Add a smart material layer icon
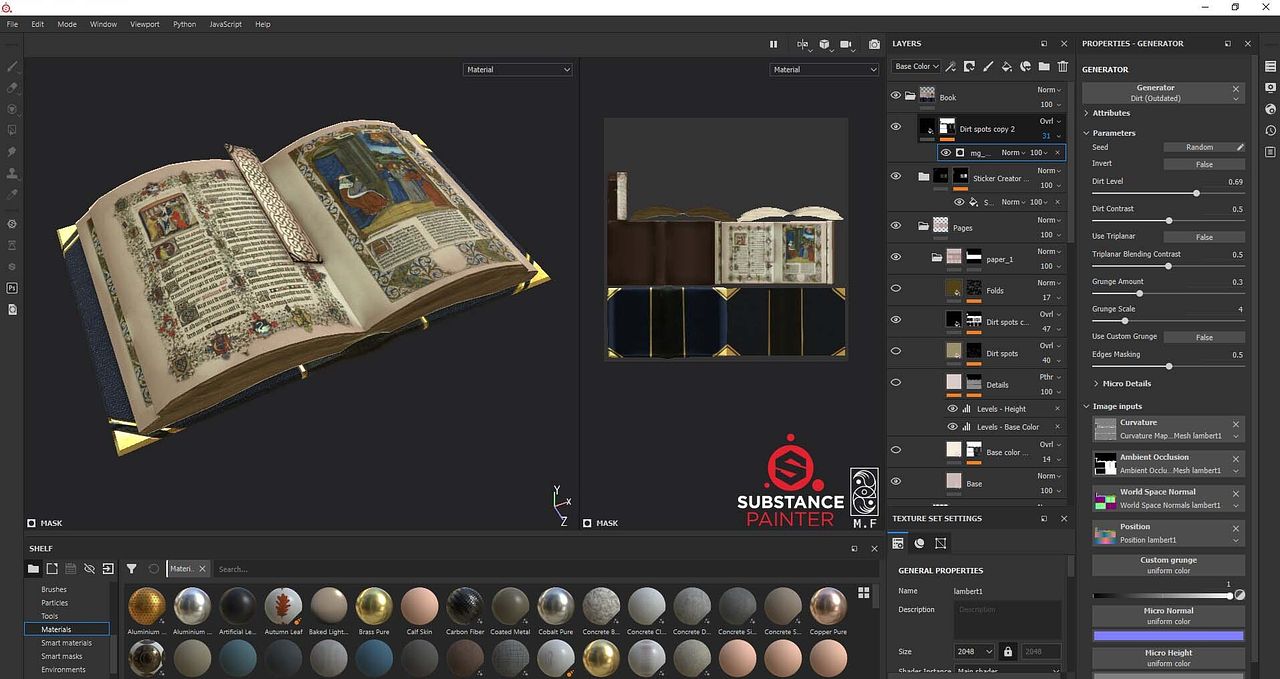This screenshot has height=679, width=1280. (x=1025, y=67)
